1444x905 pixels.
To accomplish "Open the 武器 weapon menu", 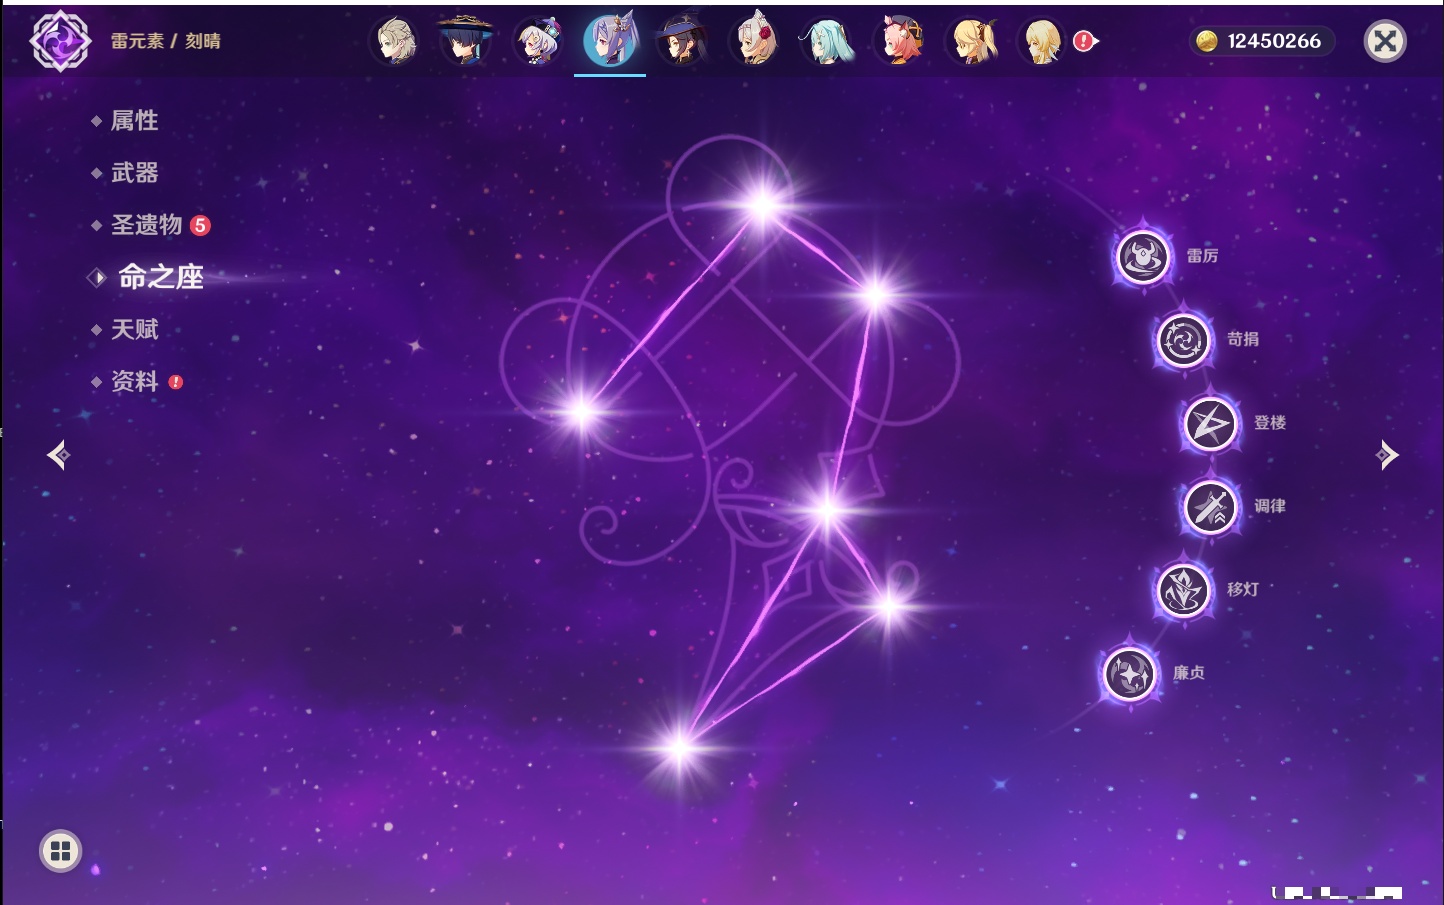I will coord(134,173).
